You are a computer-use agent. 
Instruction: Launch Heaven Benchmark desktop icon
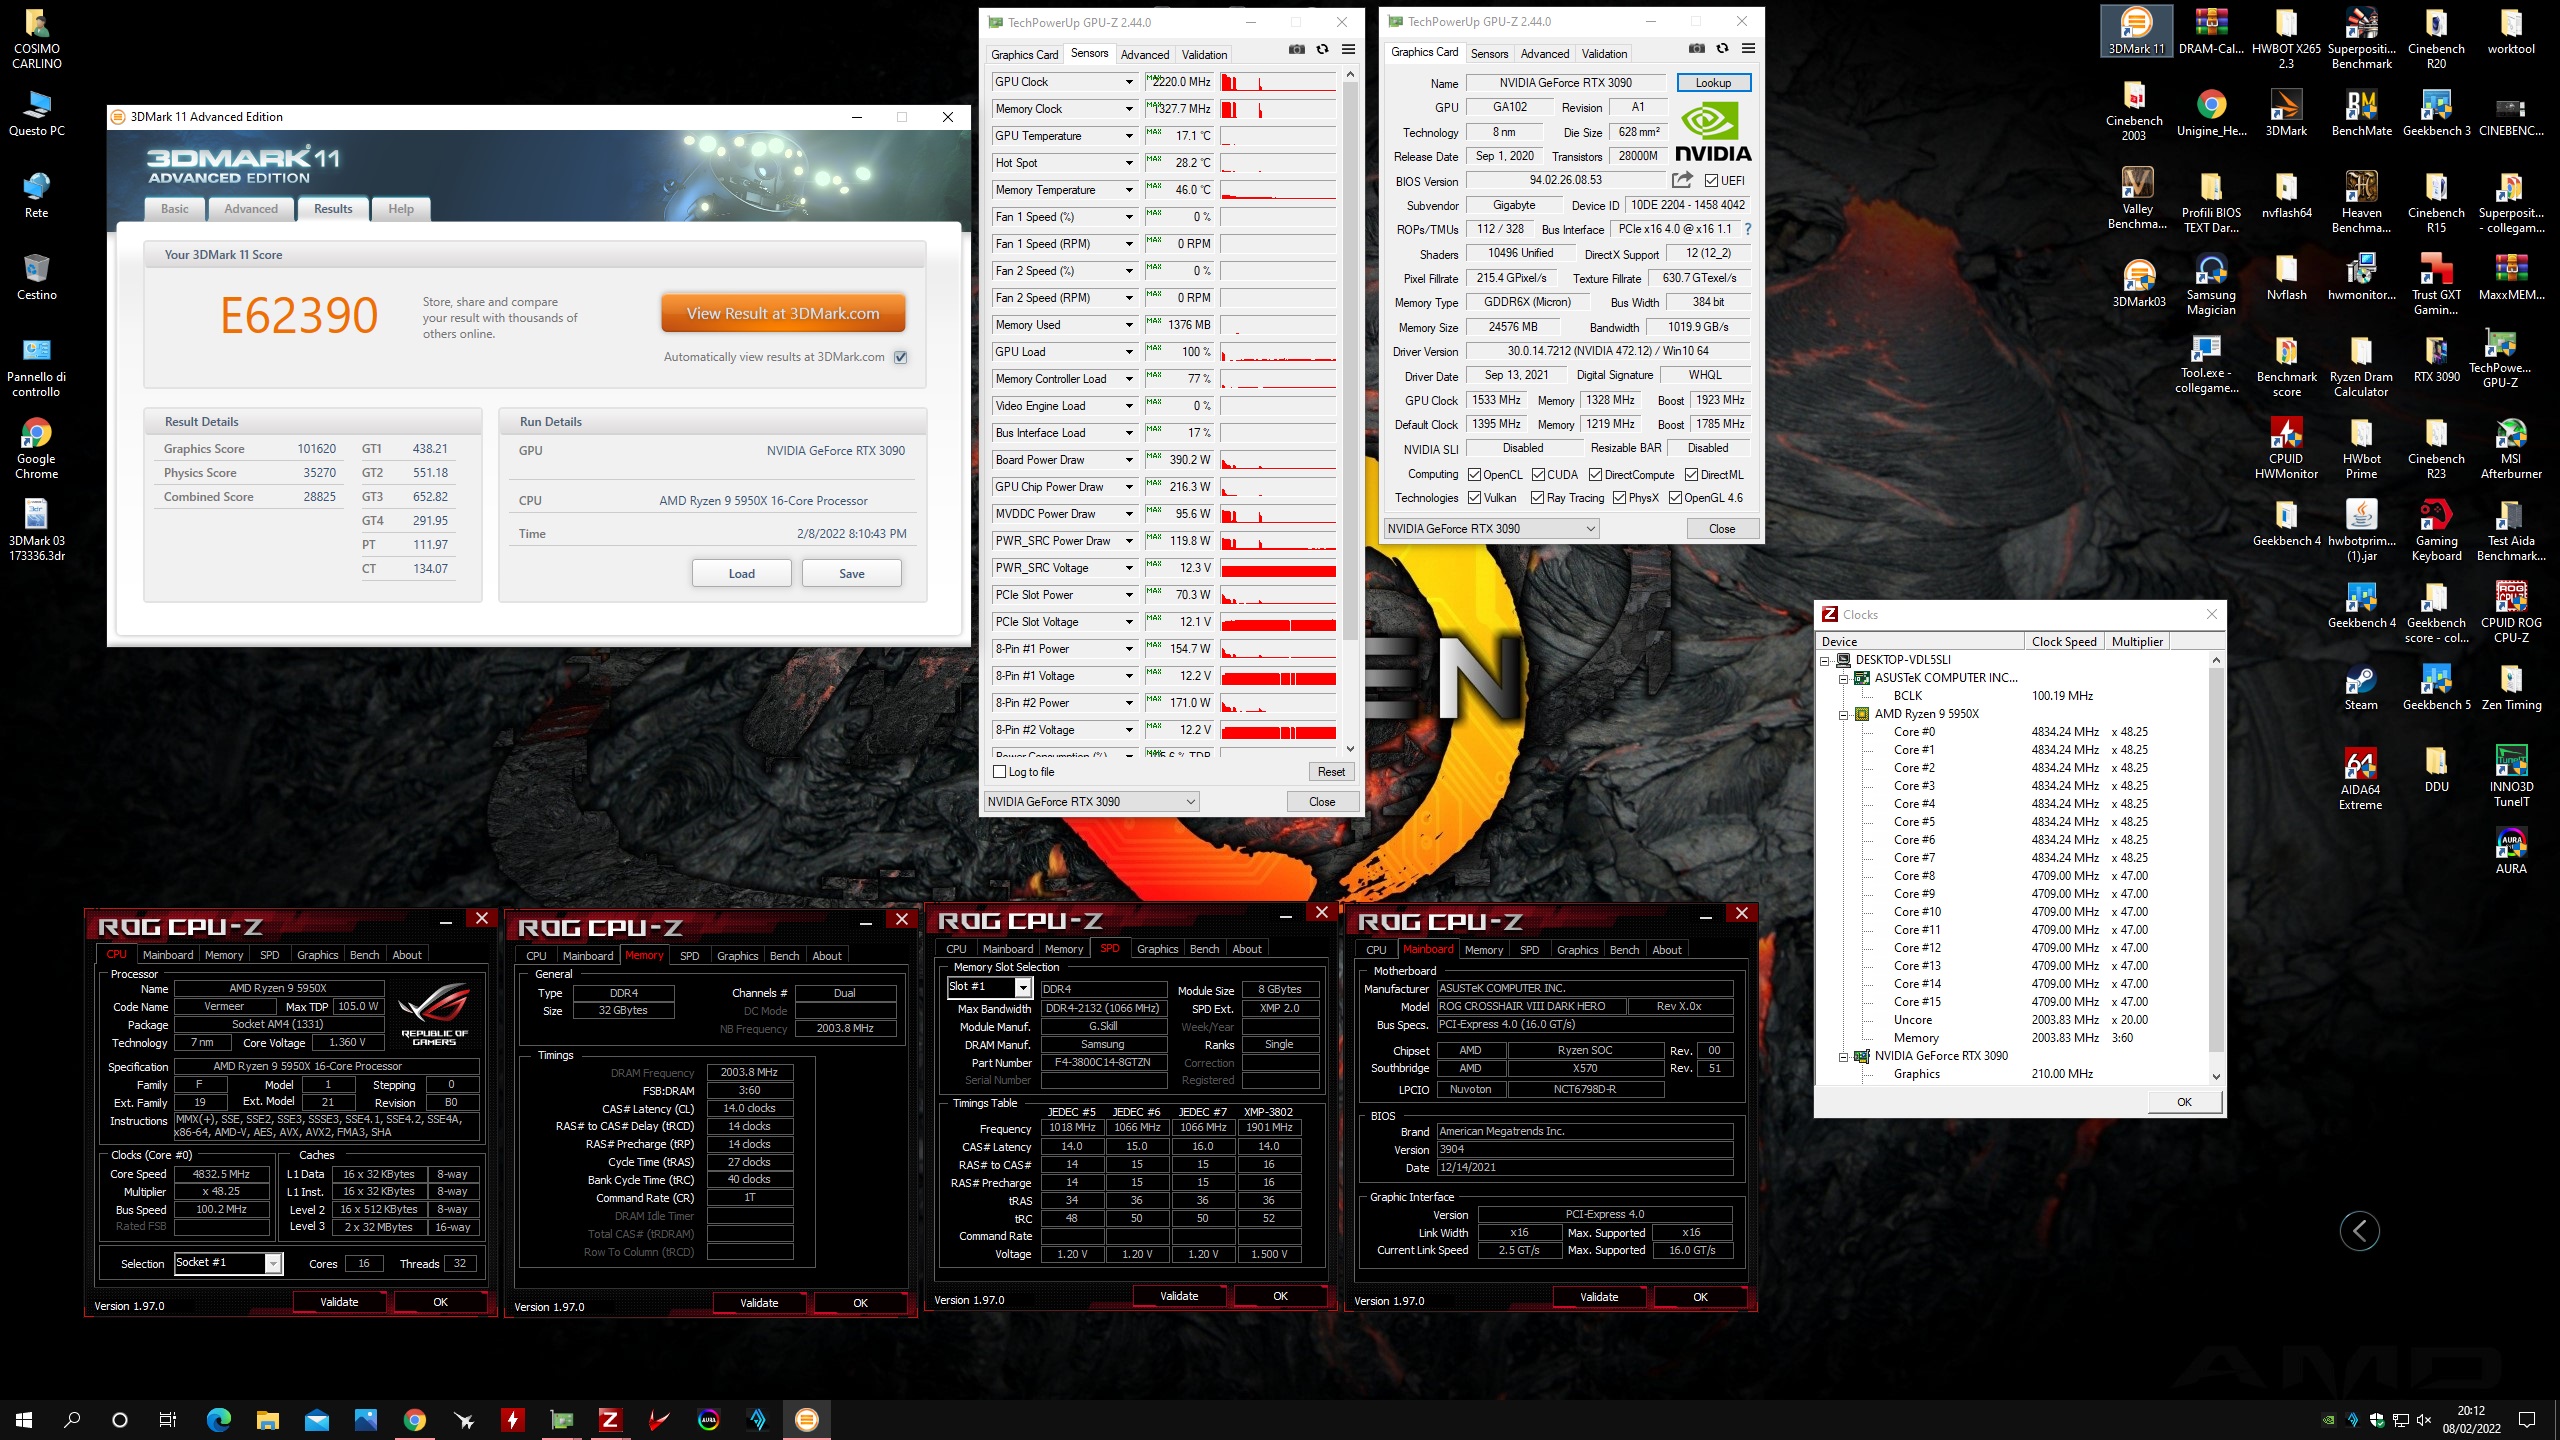[x=2361, y=203]
